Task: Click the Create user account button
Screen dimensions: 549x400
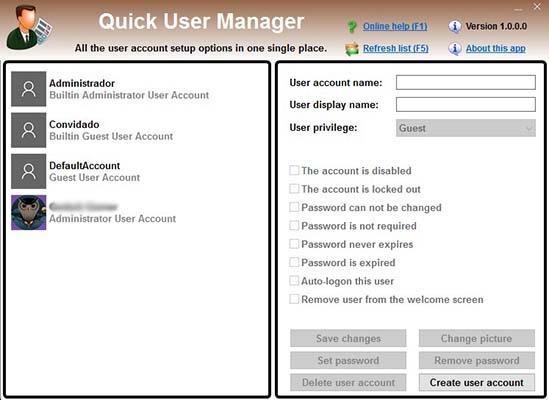Action: 477,382
